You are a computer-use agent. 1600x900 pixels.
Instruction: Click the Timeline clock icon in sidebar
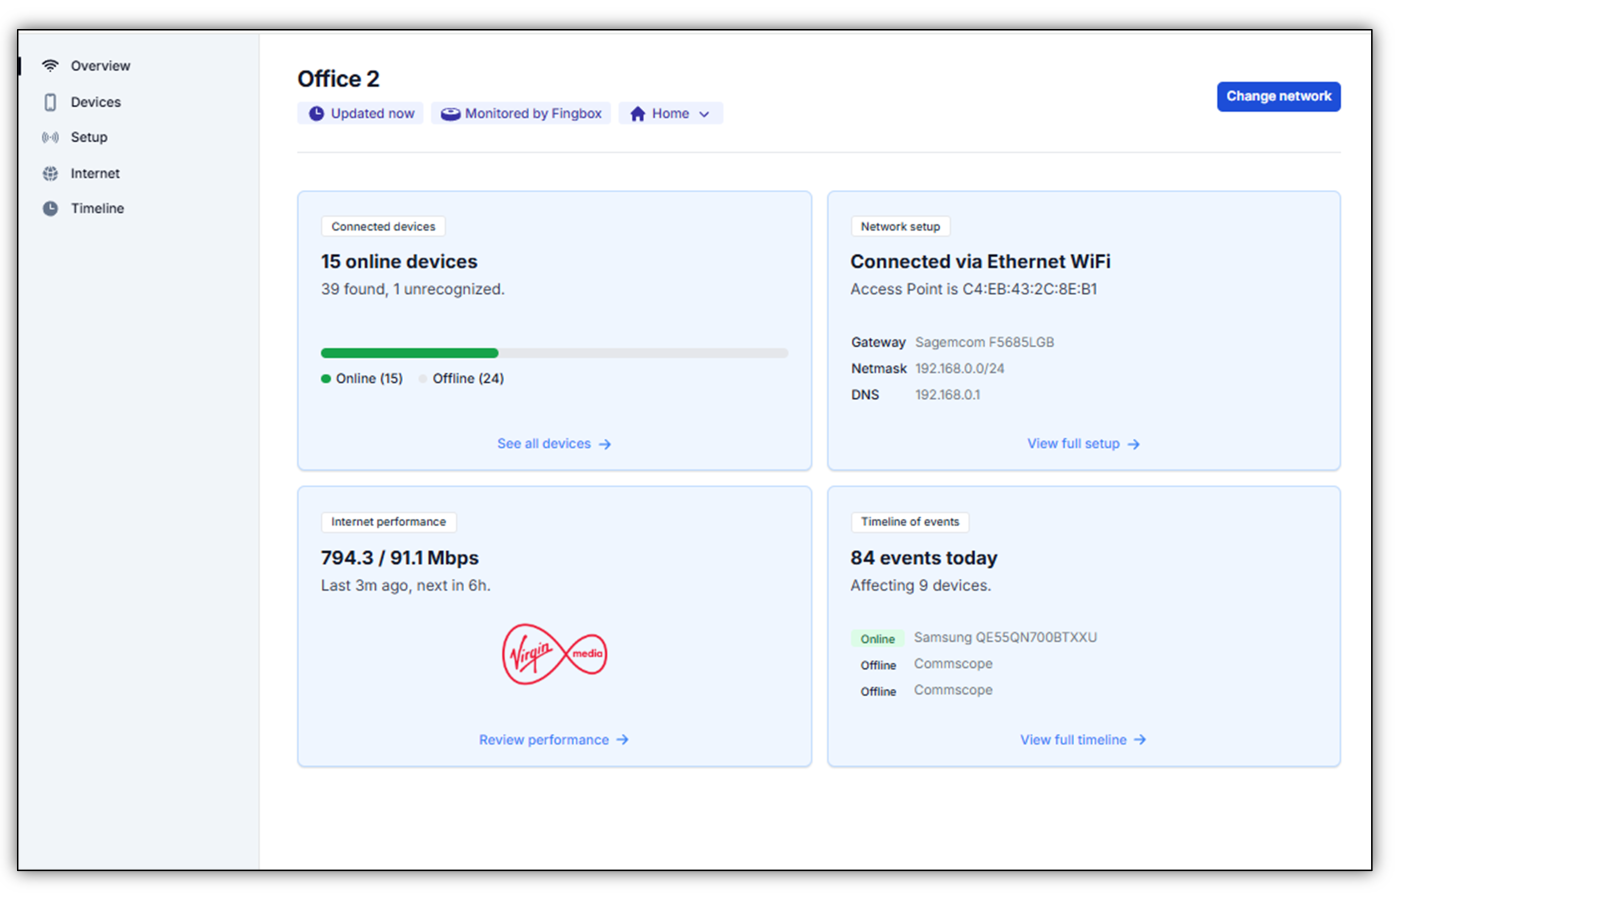(x=50, y=209)
